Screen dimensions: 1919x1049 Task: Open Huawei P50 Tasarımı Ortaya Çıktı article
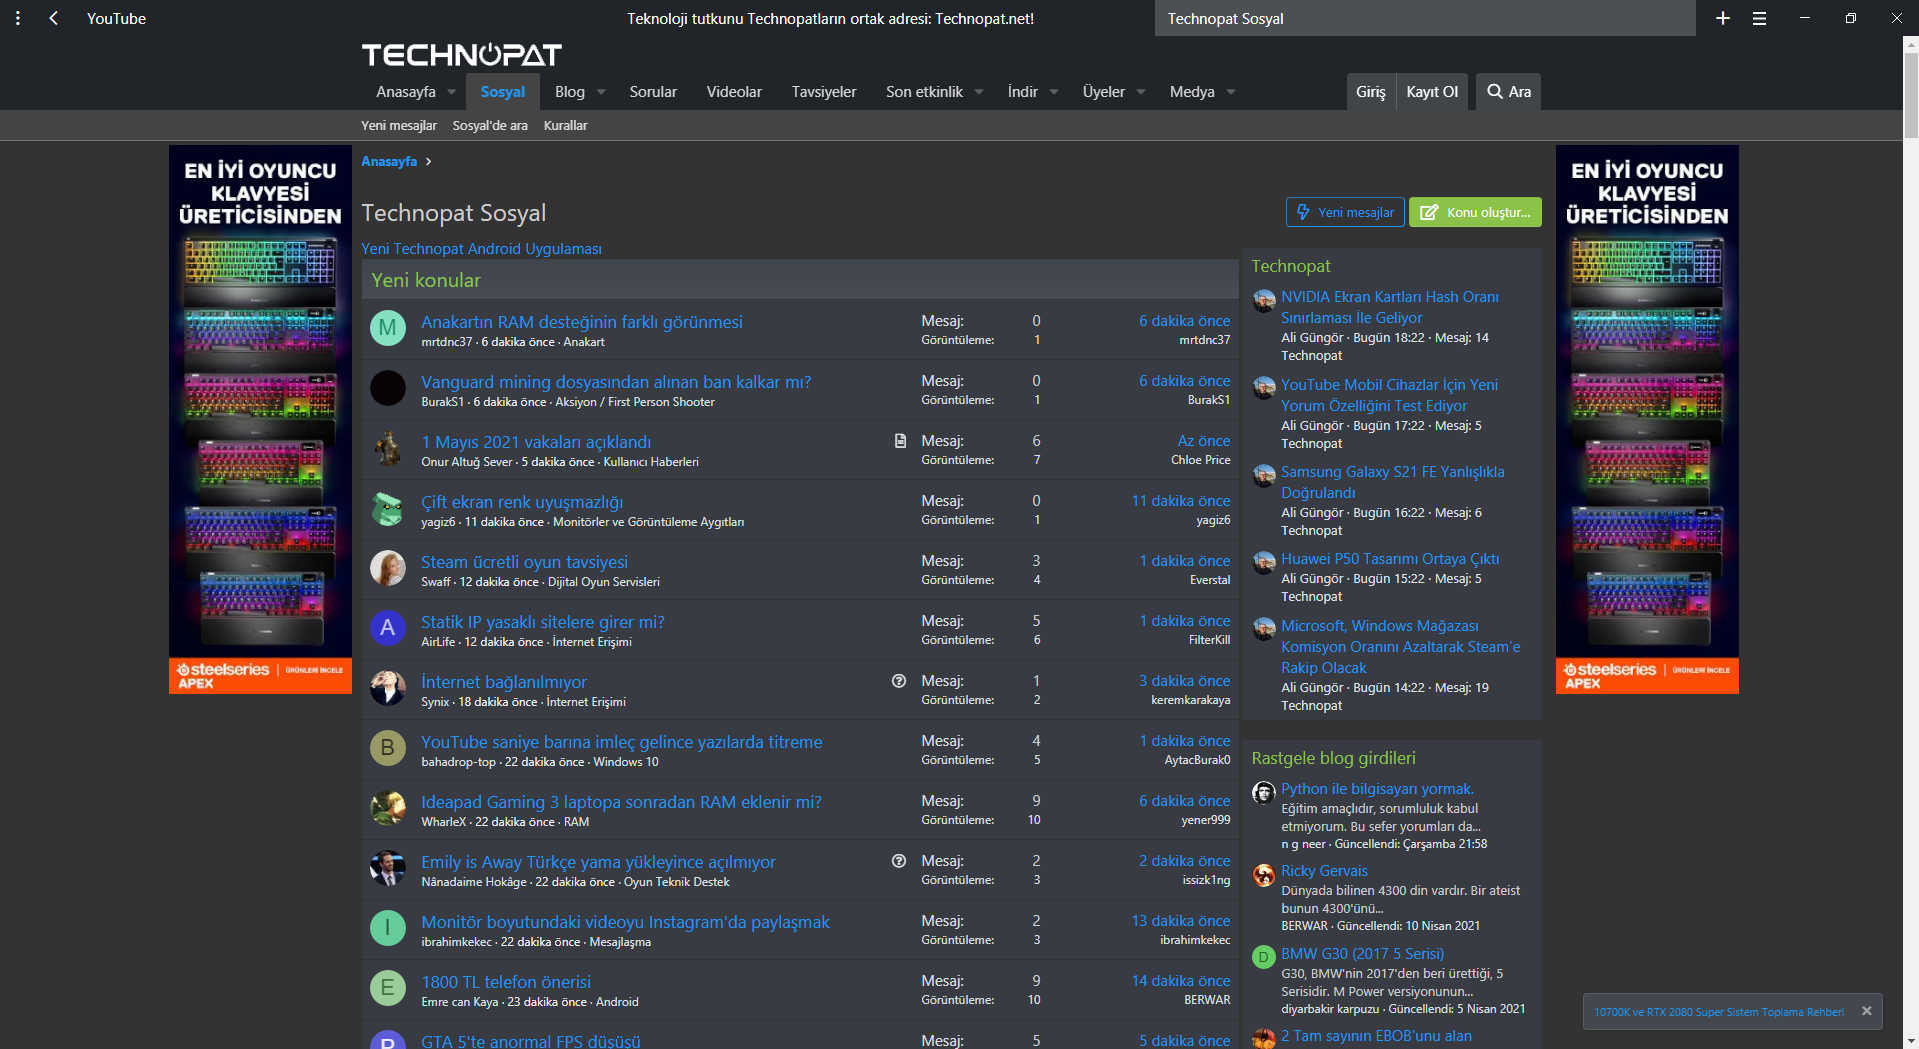point(1390,559)
